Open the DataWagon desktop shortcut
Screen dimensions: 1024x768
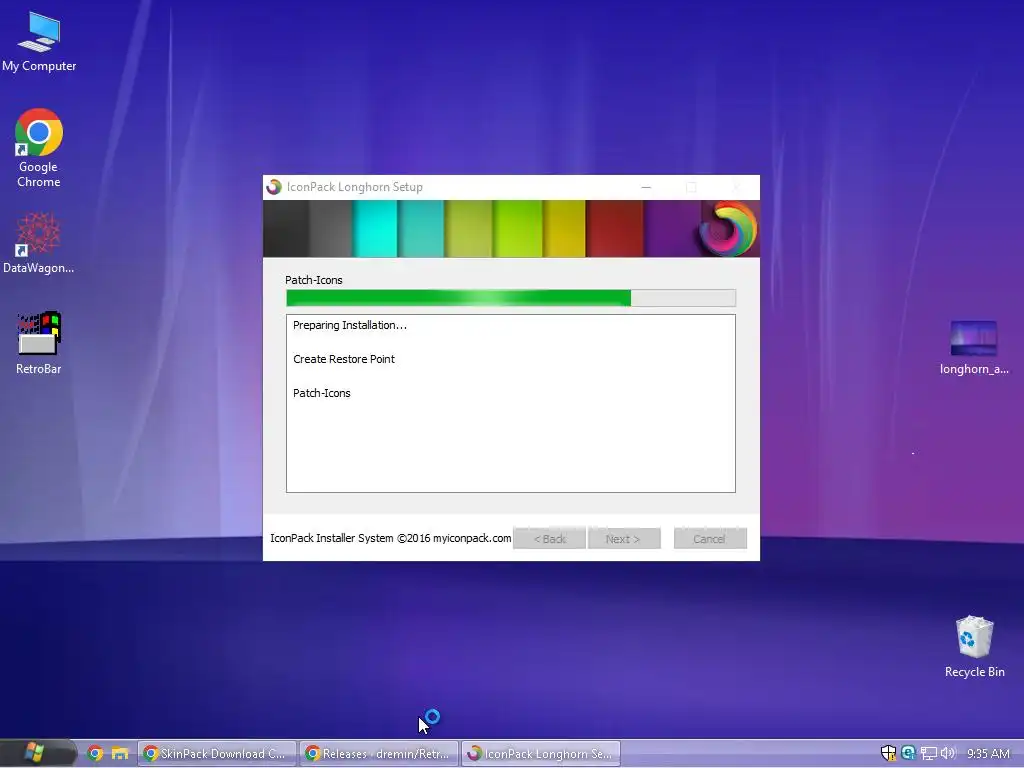(x=39, y=242)
